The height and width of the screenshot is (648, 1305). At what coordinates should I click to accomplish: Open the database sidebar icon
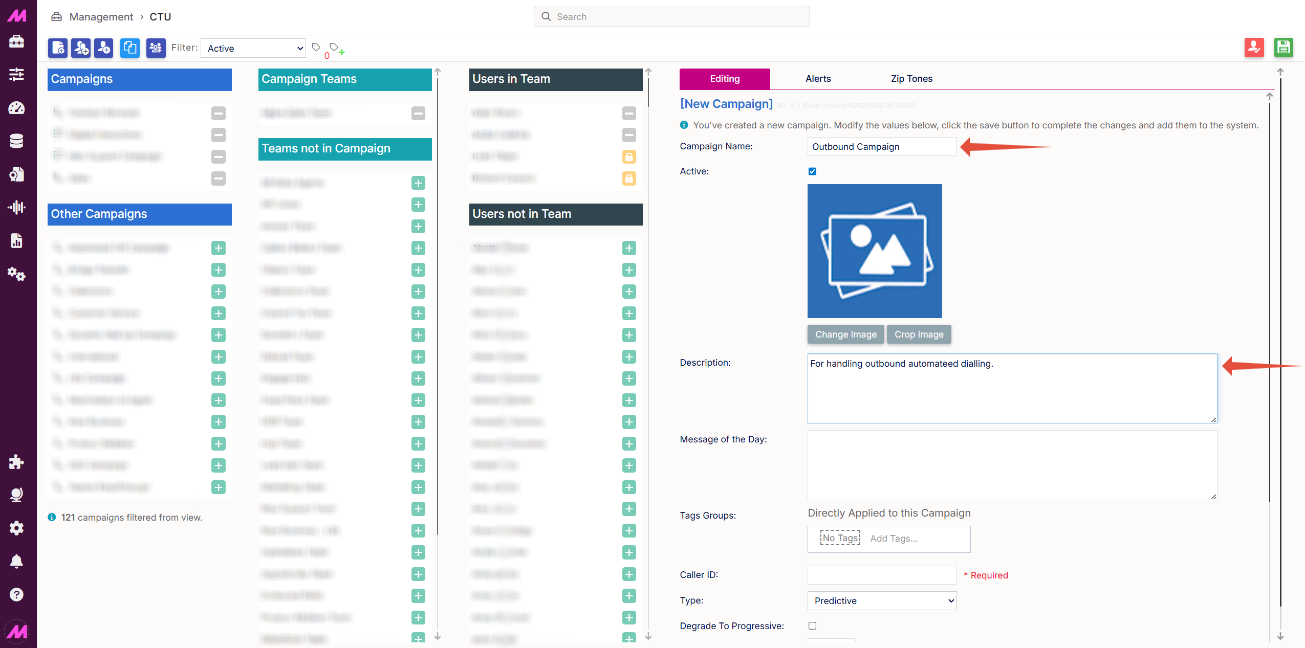click(16, 141)
